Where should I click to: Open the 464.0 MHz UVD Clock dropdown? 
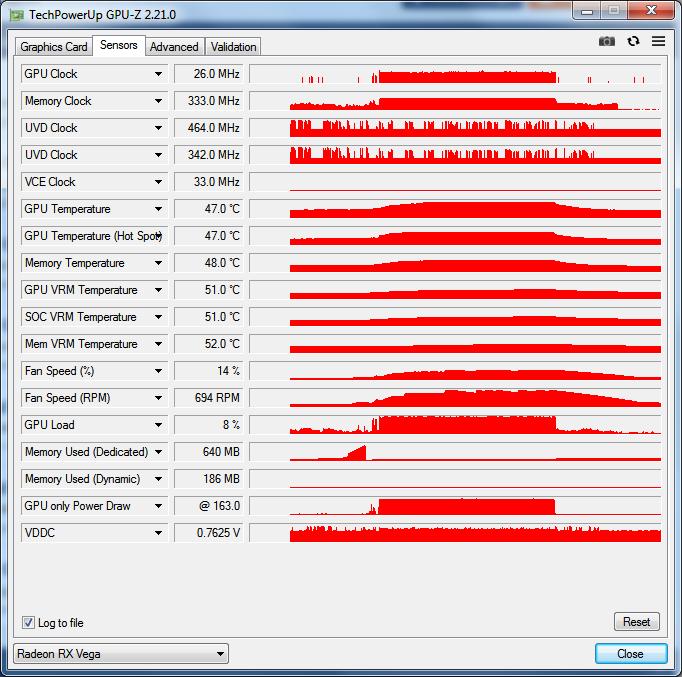[x=158, y=128]
